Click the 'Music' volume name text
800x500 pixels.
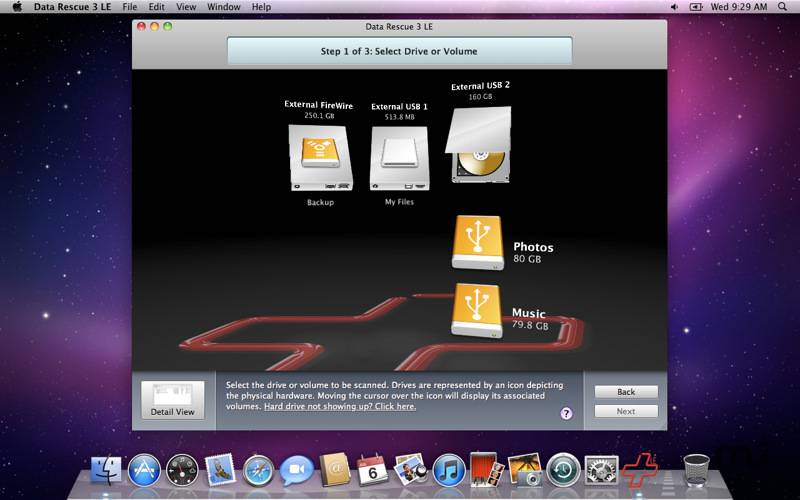pyautogui.click(x=529, y=313)
